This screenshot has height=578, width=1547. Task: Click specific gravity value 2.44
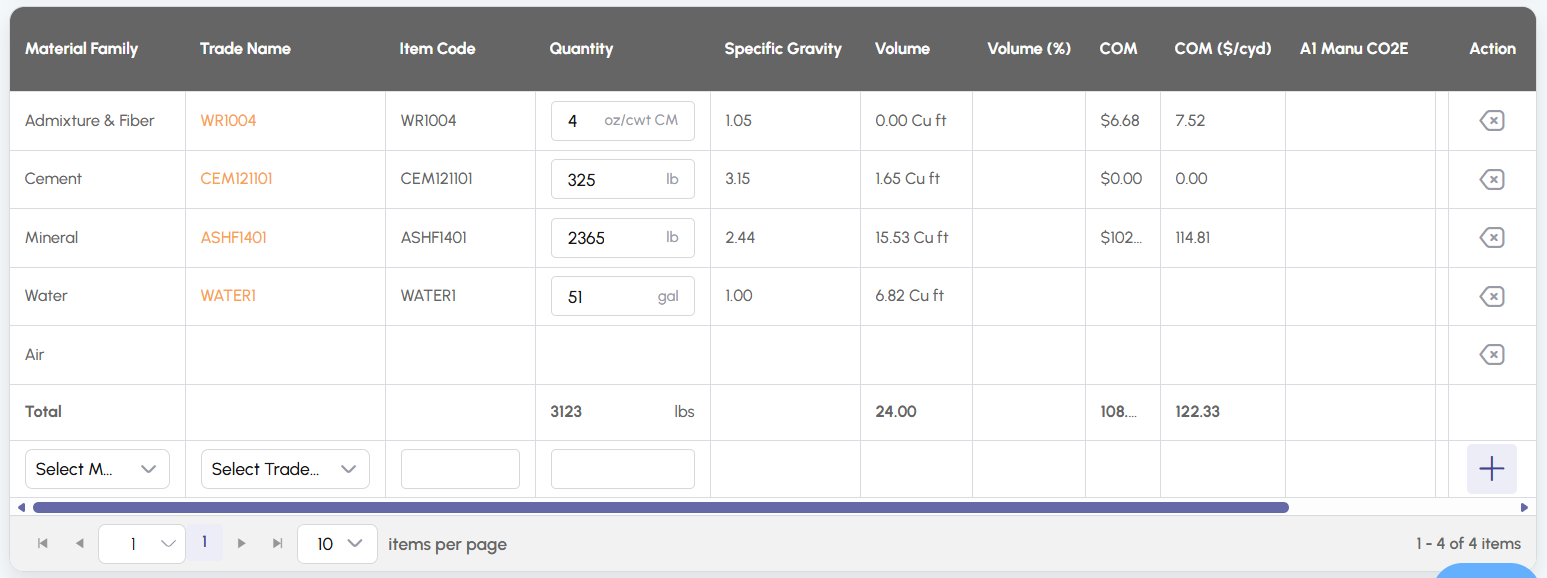pos(739,238)
